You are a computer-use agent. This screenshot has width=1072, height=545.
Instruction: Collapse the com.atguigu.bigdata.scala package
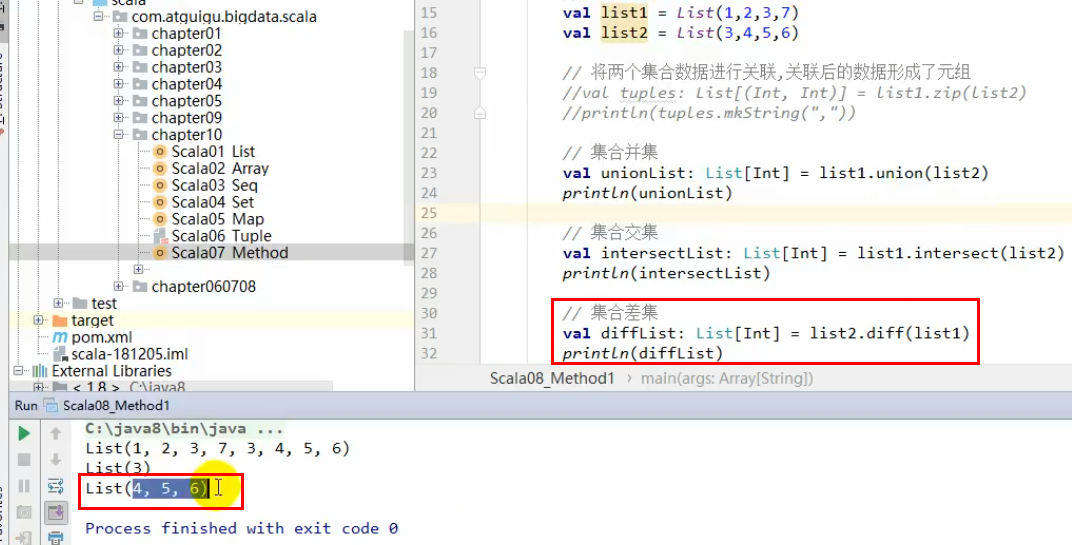pyautogui.click(x=99, y=16)
